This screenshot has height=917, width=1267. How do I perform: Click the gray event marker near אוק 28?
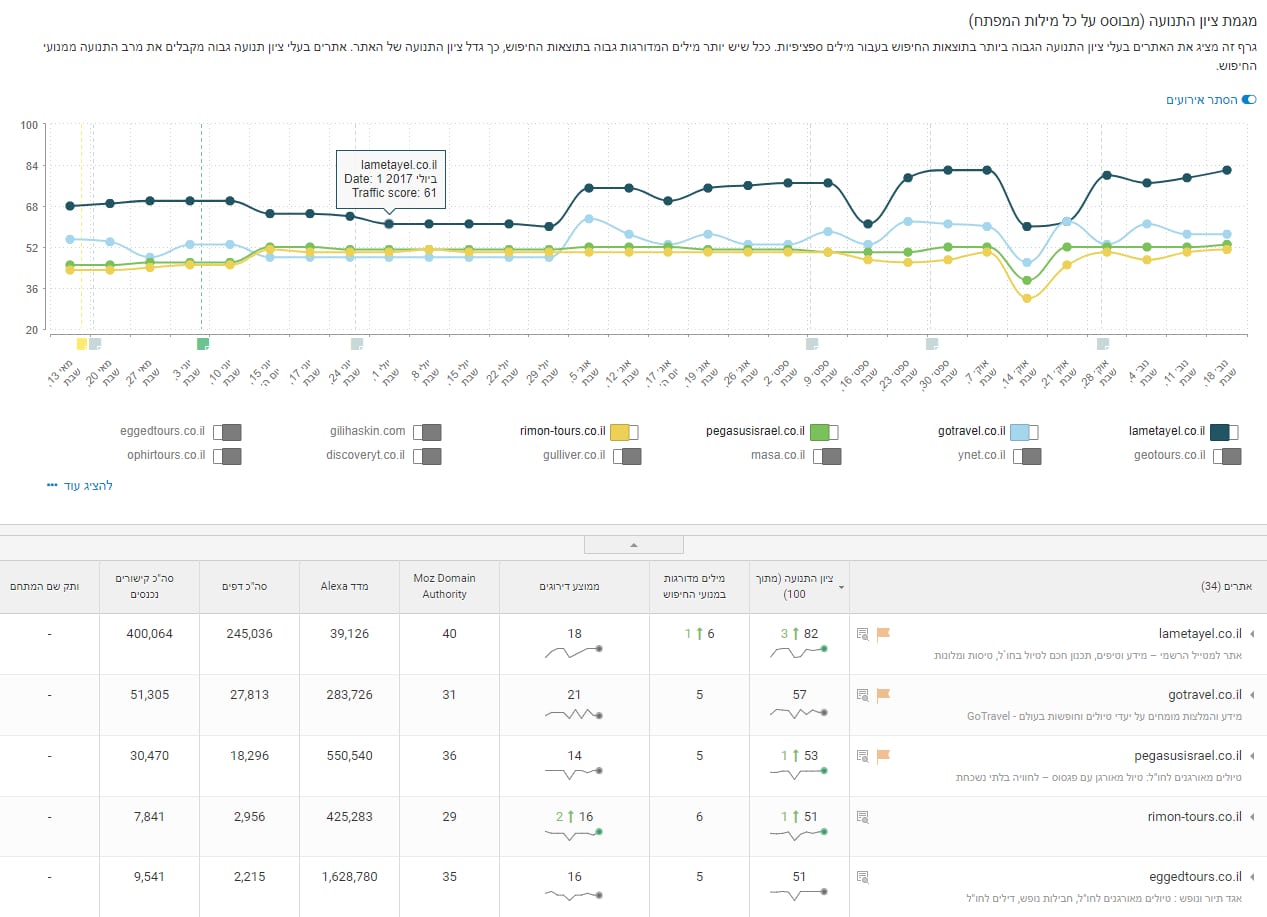1102,344
